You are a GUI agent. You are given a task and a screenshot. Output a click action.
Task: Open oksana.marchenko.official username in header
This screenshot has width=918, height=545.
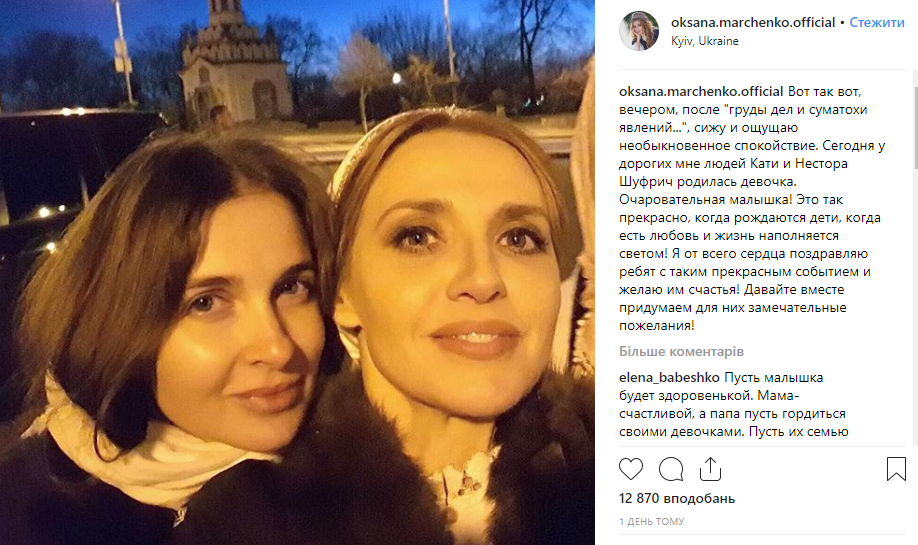pos(753,22)
